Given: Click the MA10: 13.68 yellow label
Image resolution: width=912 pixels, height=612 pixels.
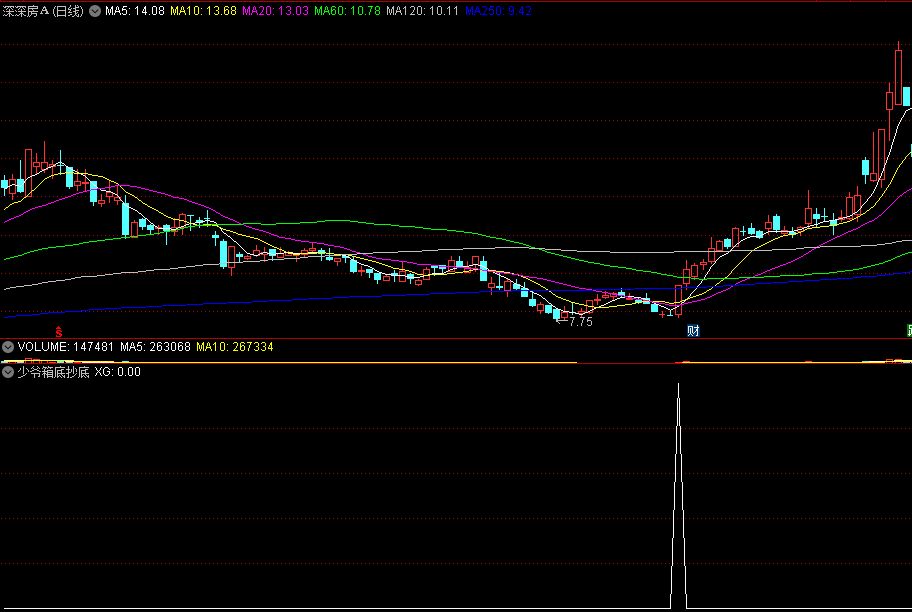Looking at the screenshot, I should pyautogui.click(x=204, y=11).
